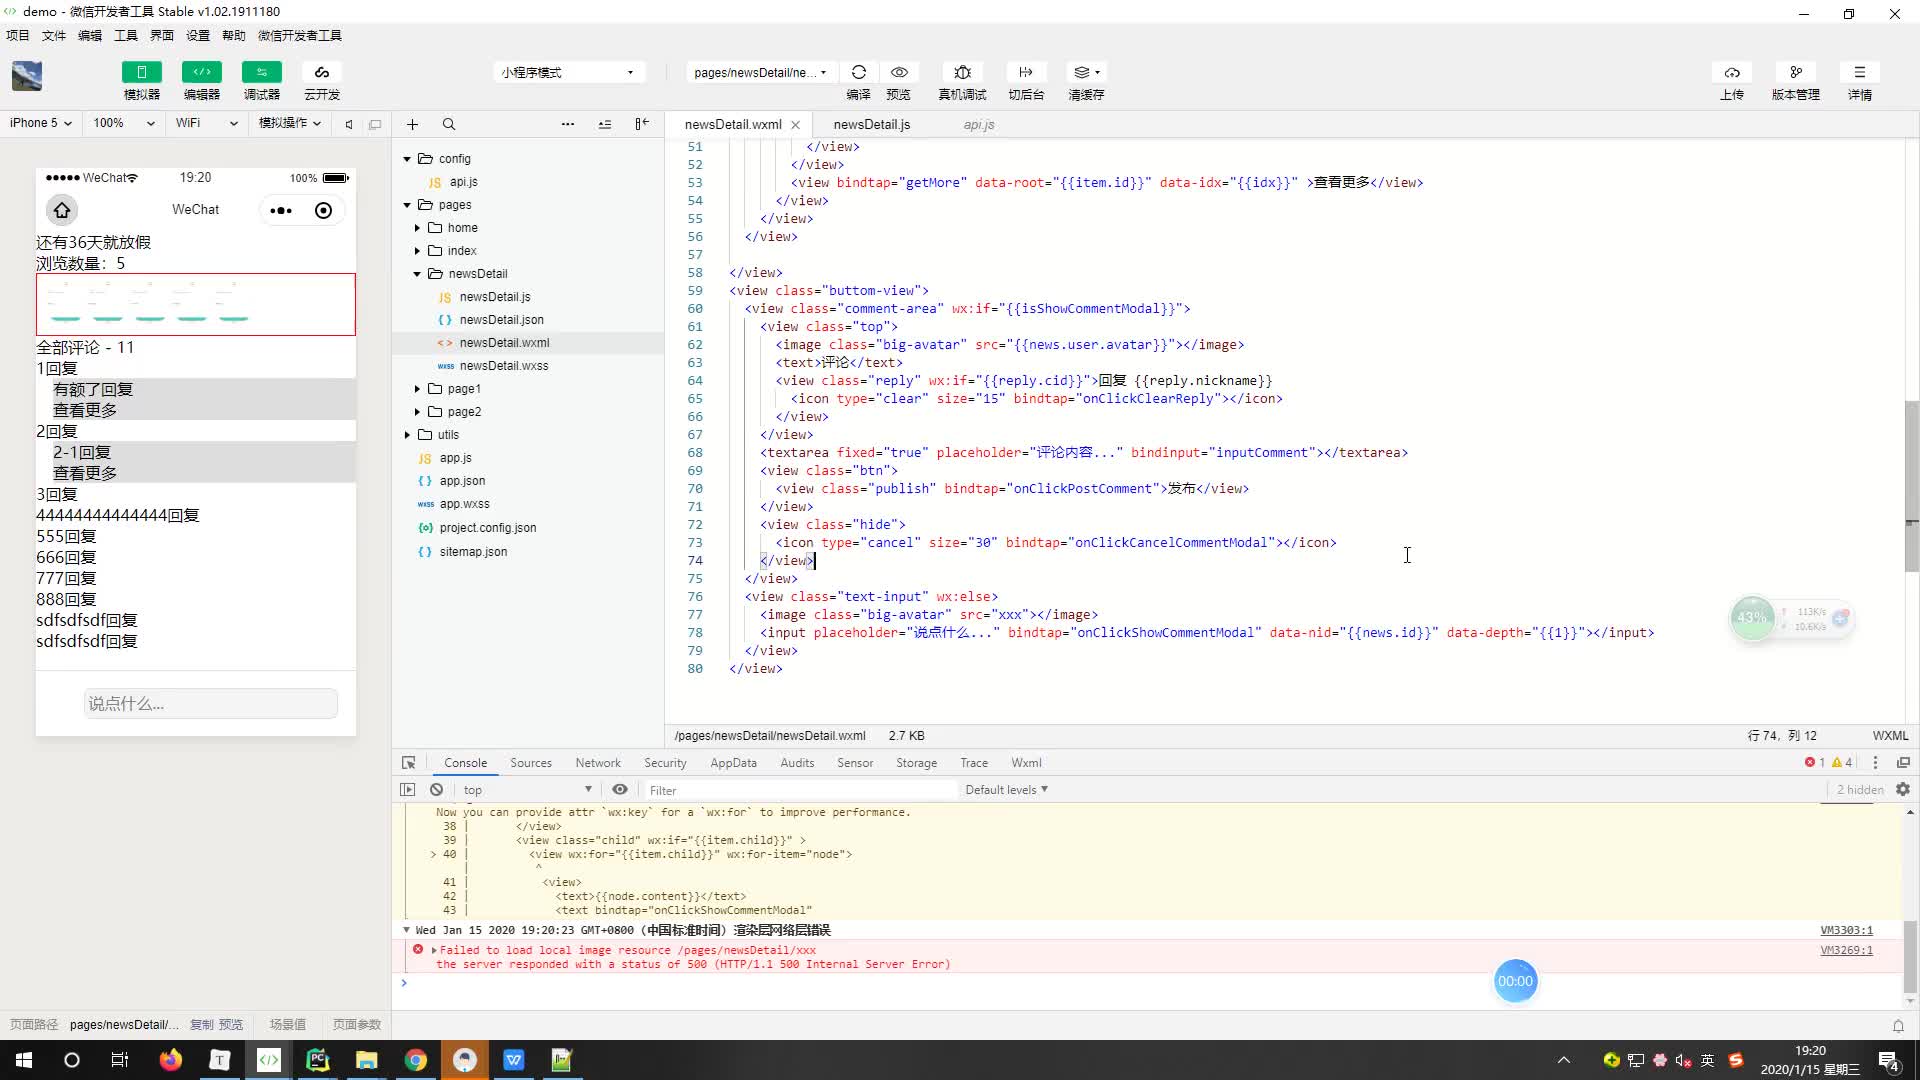This screenshot has height=1080, width=1920.
Task: Click the collapse all folders icon
Action: coord(605,124)
